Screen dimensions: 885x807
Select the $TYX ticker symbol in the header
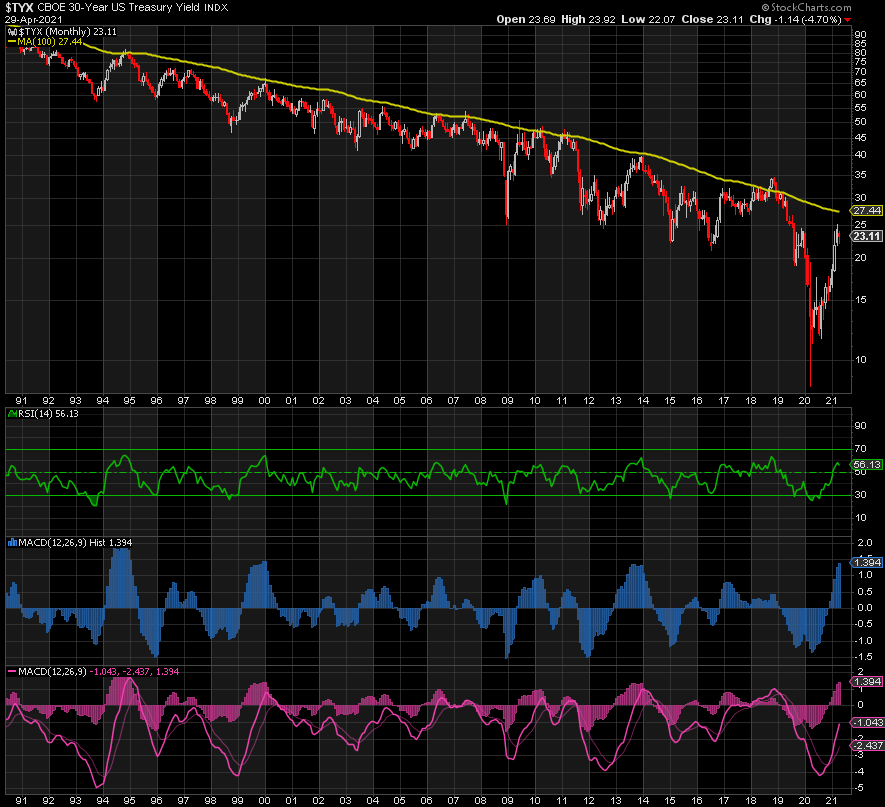click(x=19, y=7)
